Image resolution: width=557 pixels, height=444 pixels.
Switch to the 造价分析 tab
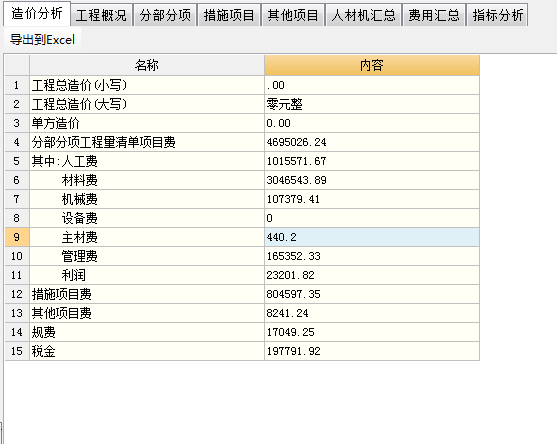click(x=37, y=14)
